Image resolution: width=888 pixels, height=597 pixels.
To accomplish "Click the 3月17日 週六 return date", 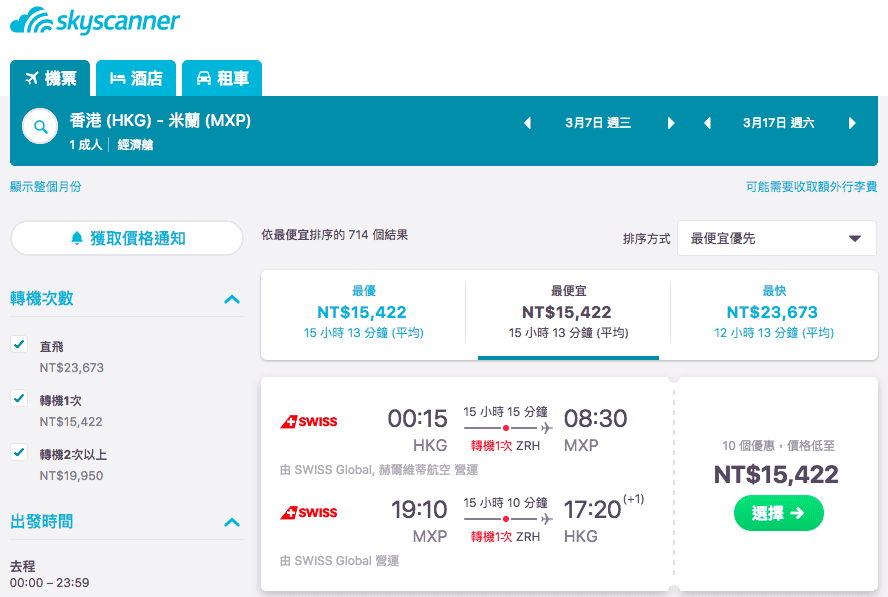I will pos(779,123).
